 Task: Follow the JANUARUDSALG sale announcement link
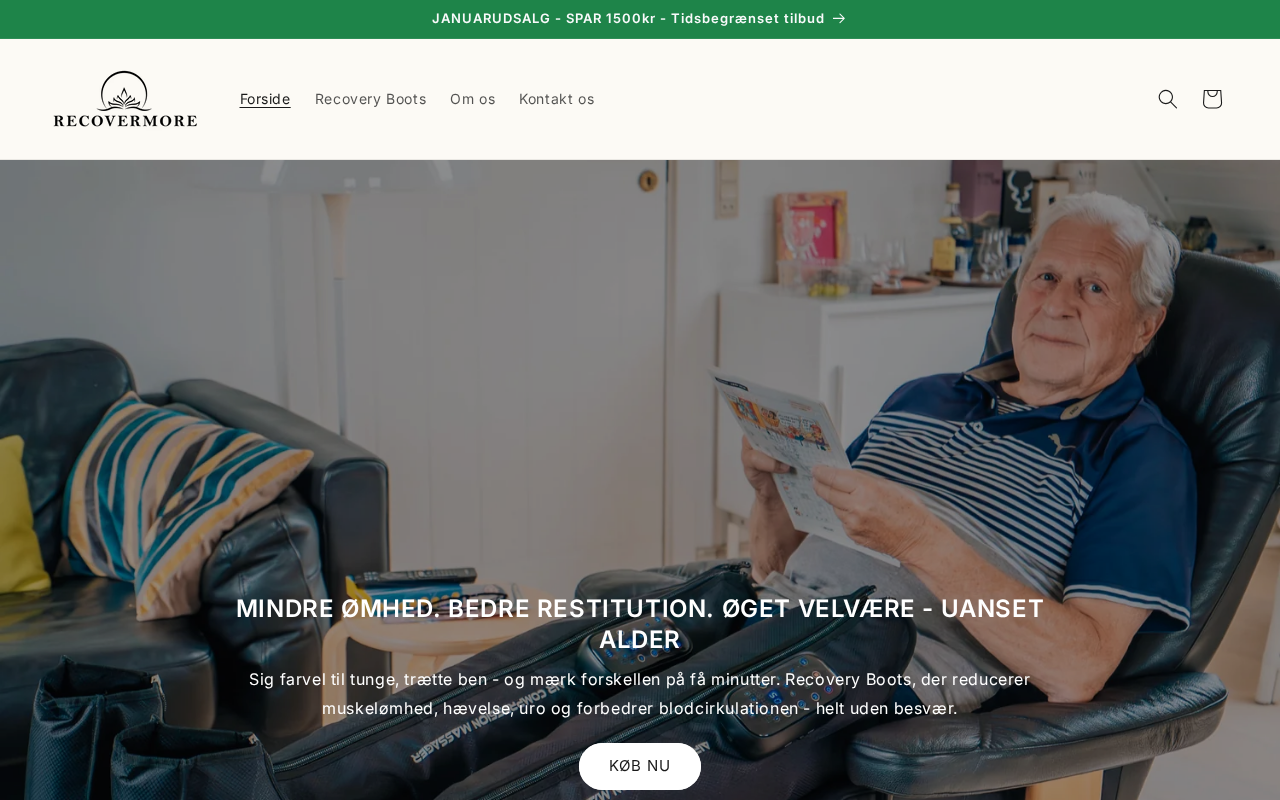click(628, 18)
